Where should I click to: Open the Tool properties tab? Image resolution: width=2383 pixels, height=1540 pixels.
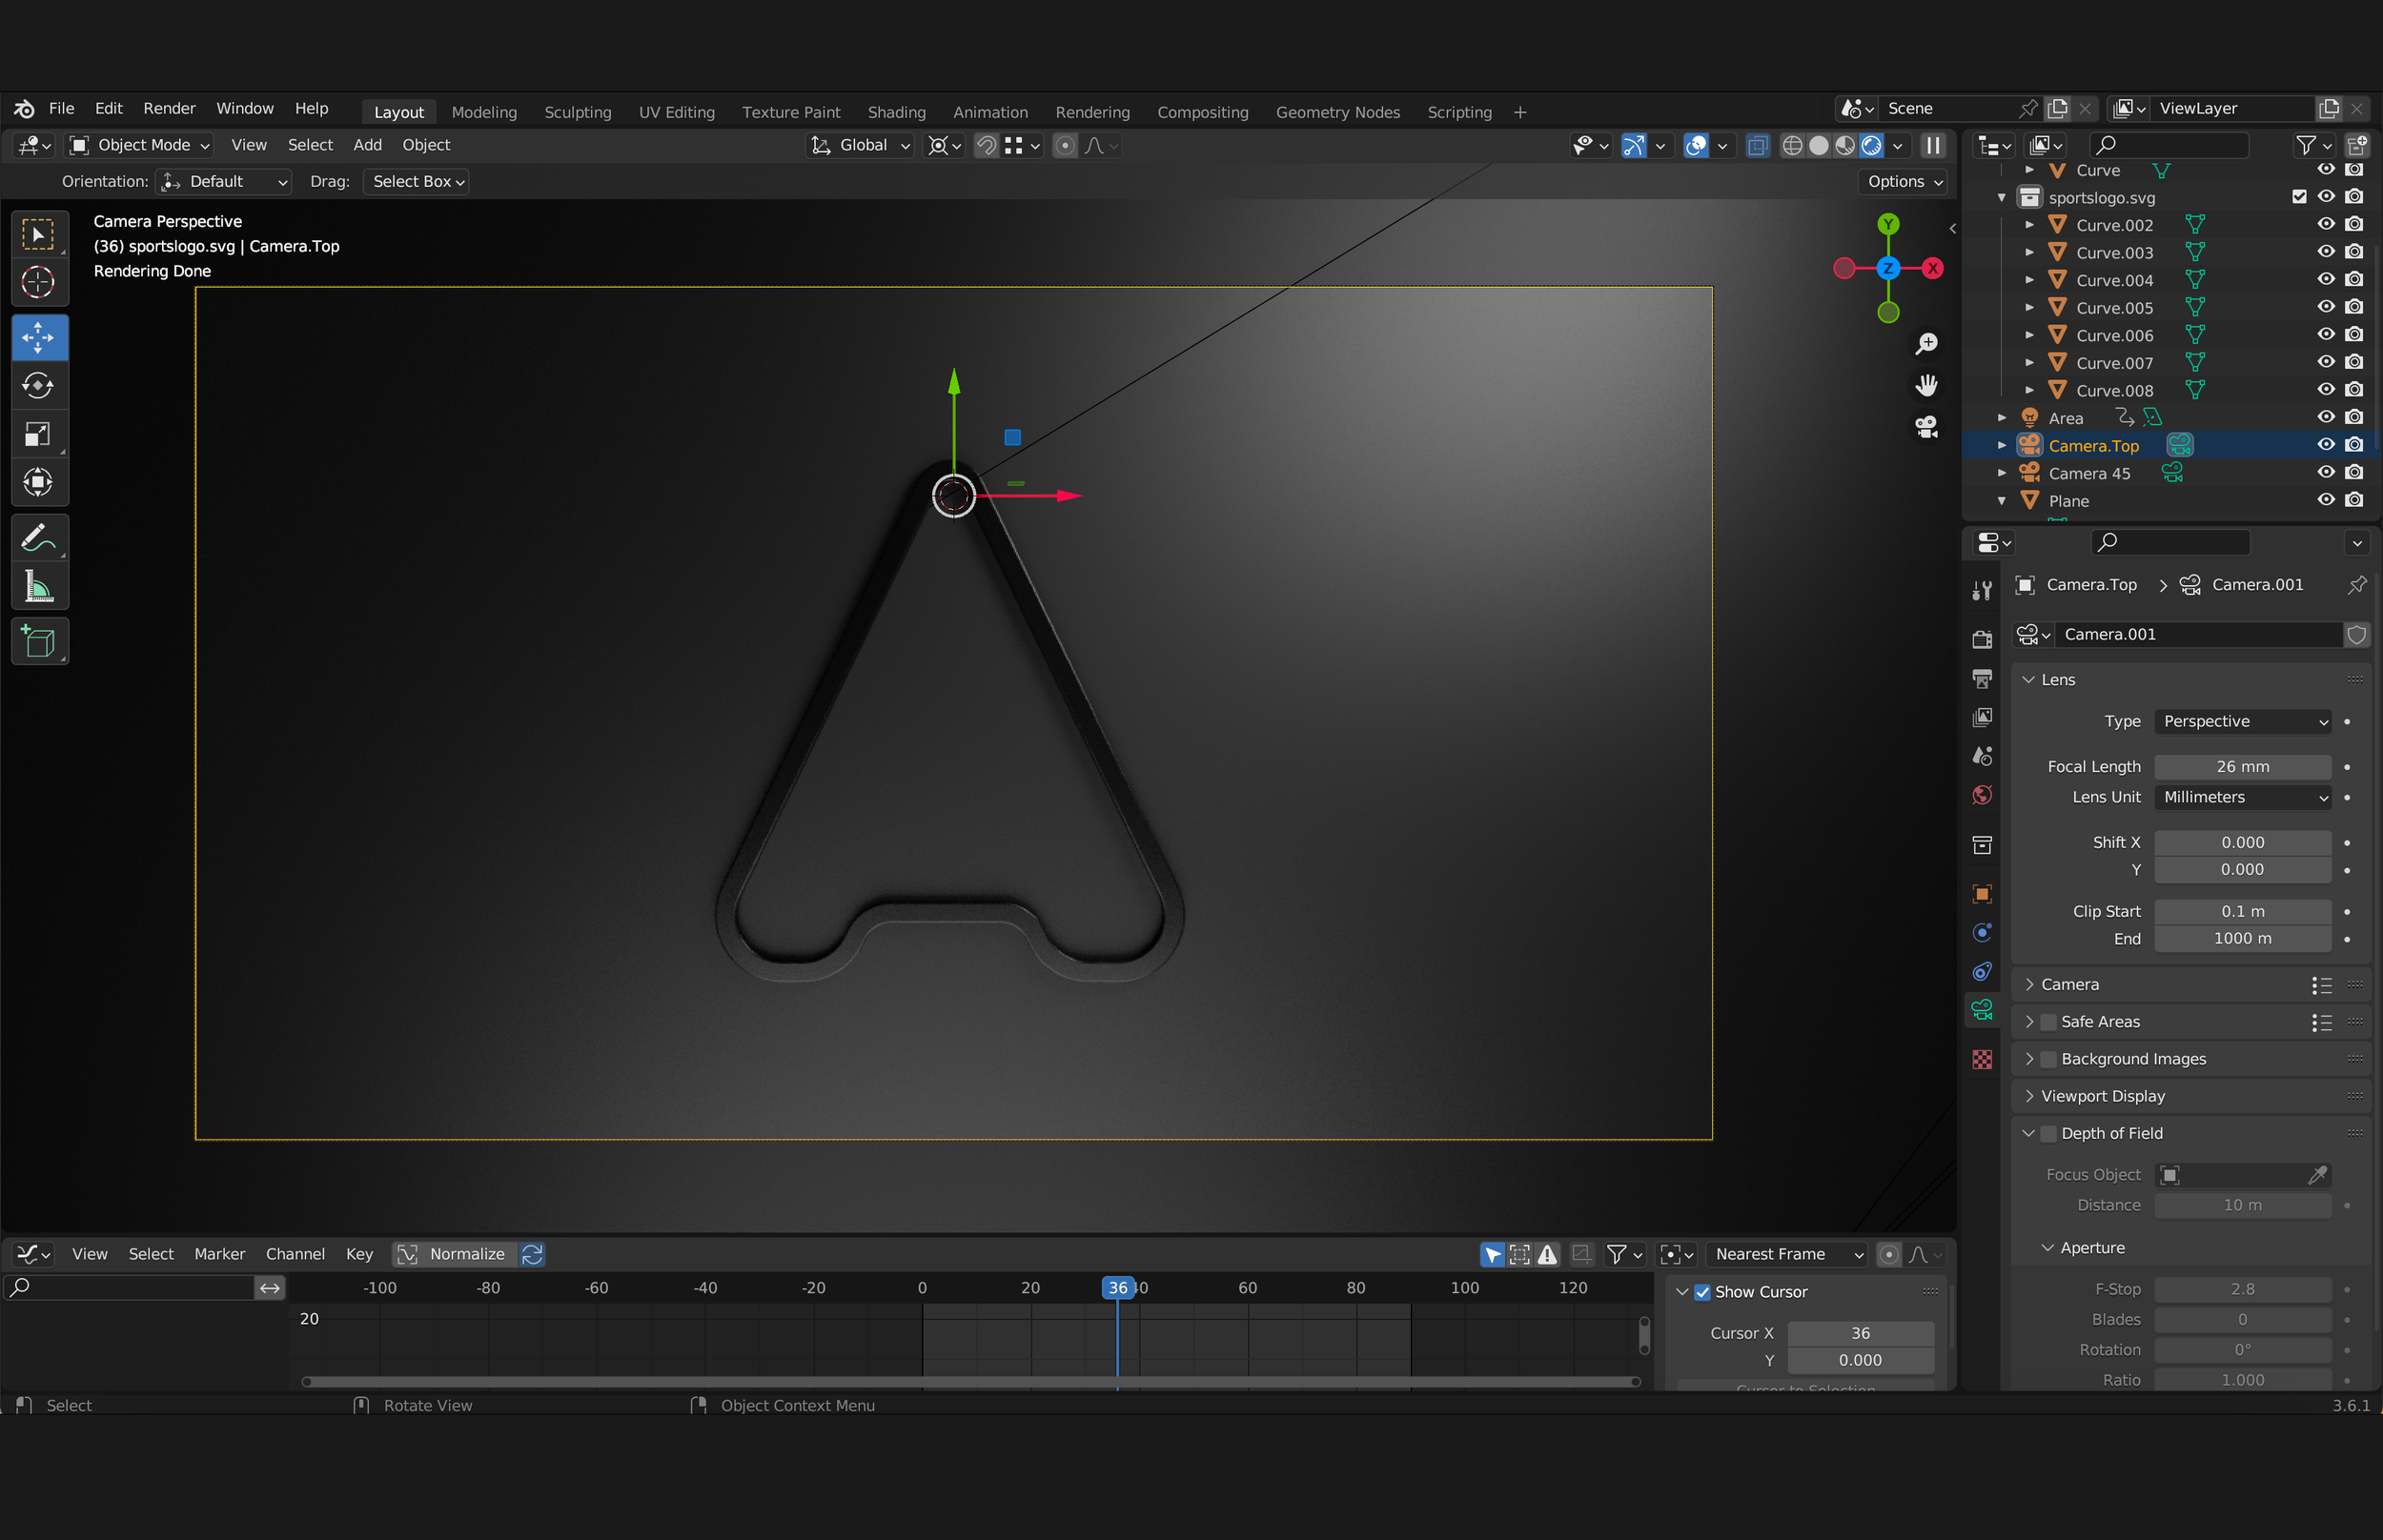click(x=1982, y=591)
